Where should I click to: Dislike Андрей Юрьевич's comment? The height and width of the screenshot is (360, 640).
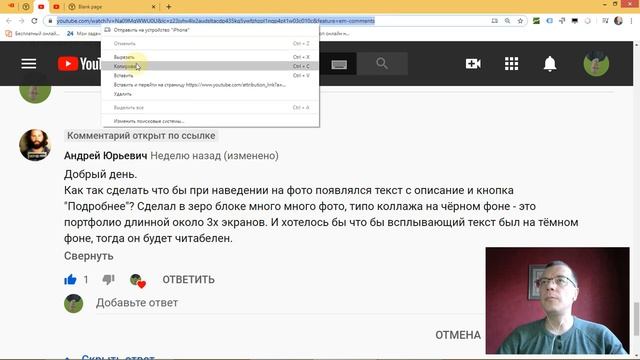click(108, 280)
